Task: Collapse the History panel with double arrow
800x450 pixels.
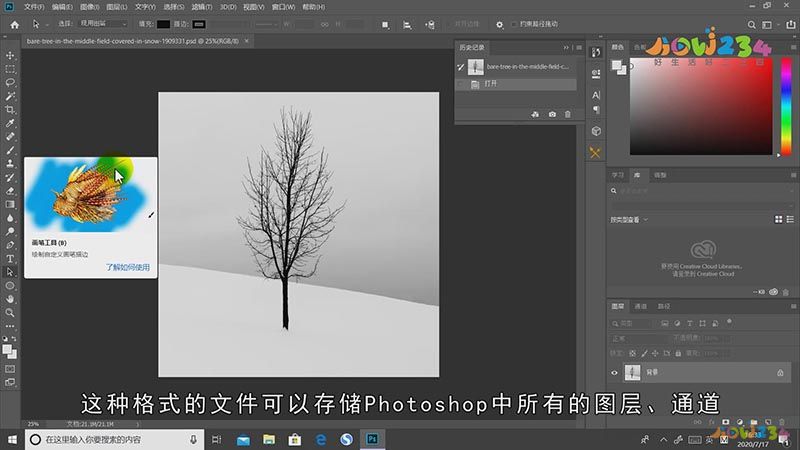Action: coord(566,47)
